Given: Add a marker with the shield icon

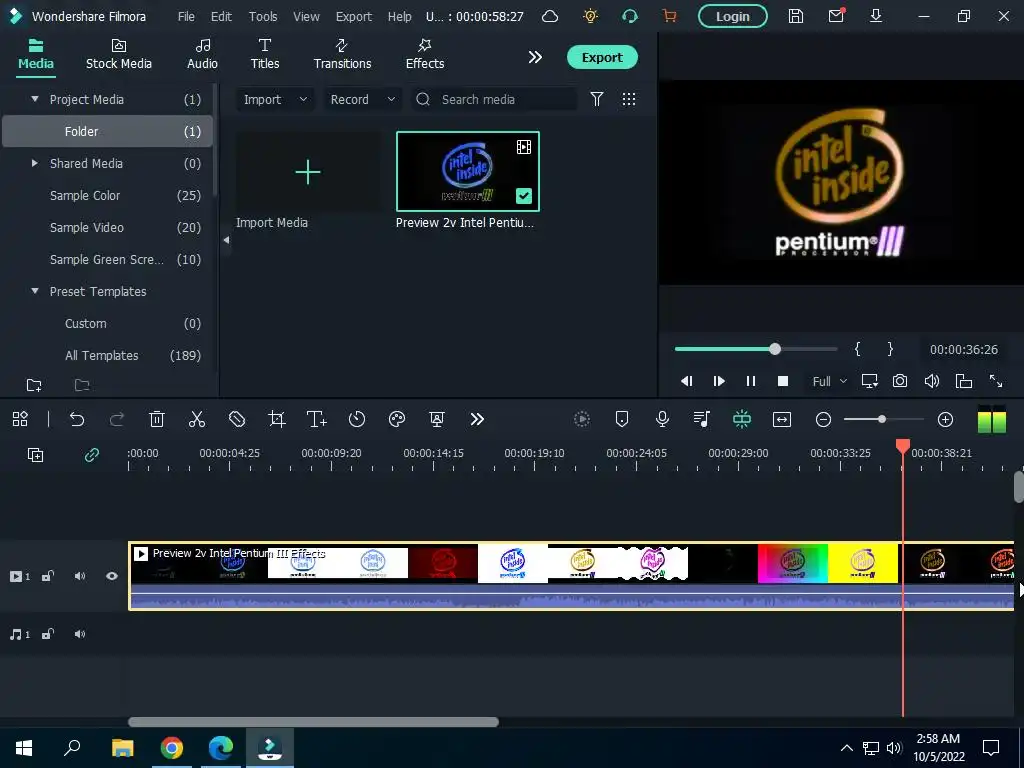Looking at the screenshot, I should coord(622,419).
